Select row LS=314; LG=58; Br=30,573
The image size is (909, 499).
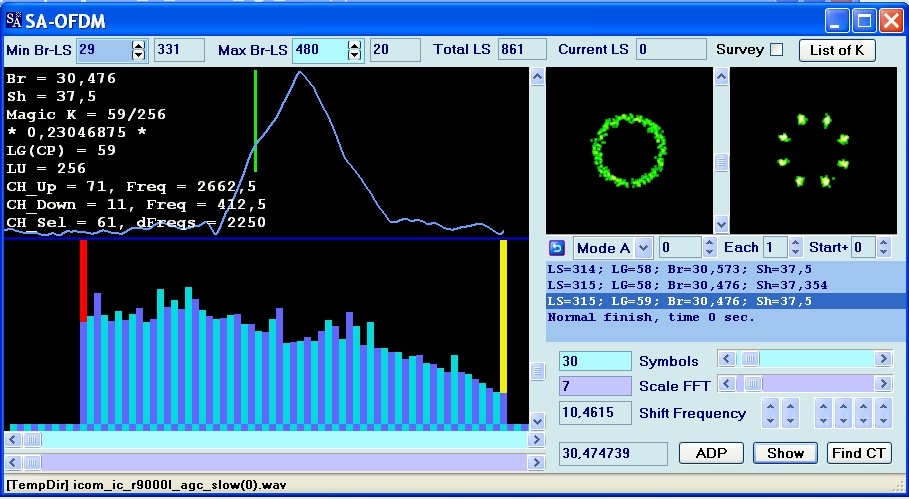click(727, 269)
